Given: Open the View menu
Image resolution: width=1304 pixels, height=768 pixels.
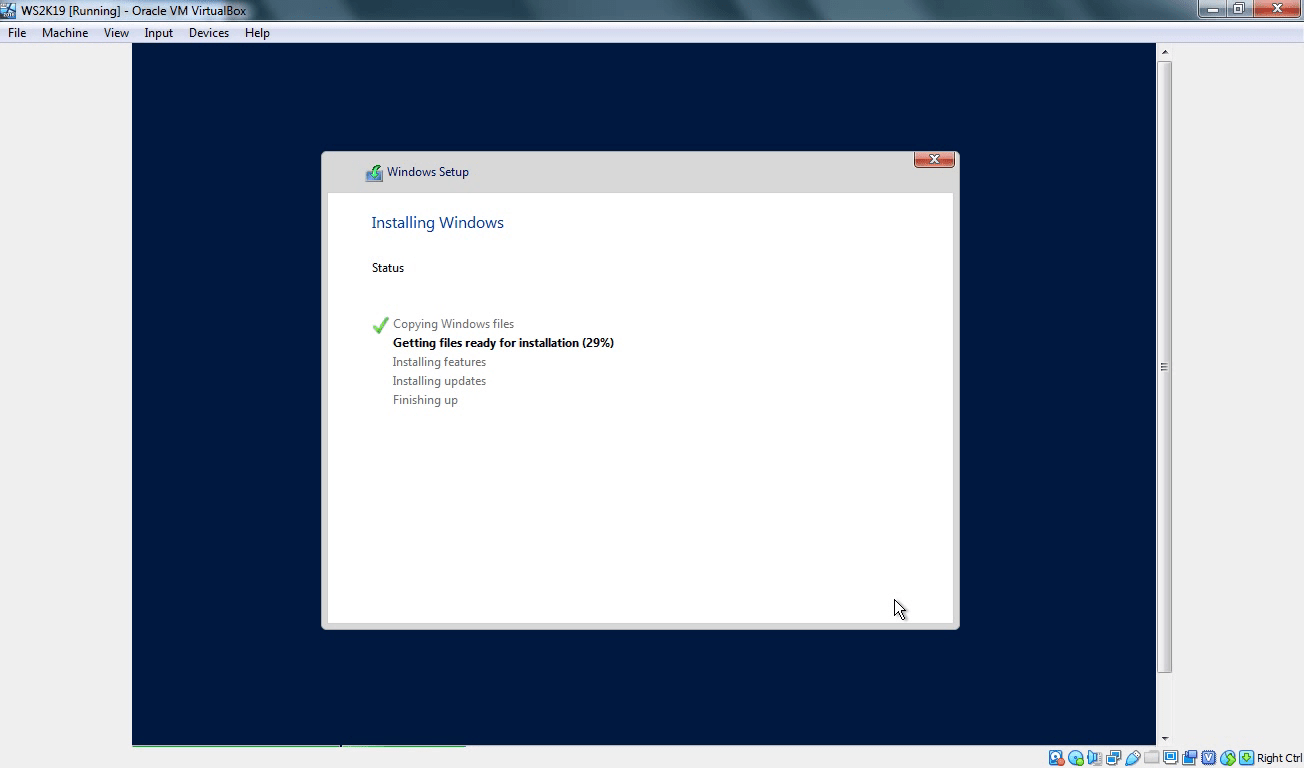Looking at the screenshot, I should click(x=116, y=33).
